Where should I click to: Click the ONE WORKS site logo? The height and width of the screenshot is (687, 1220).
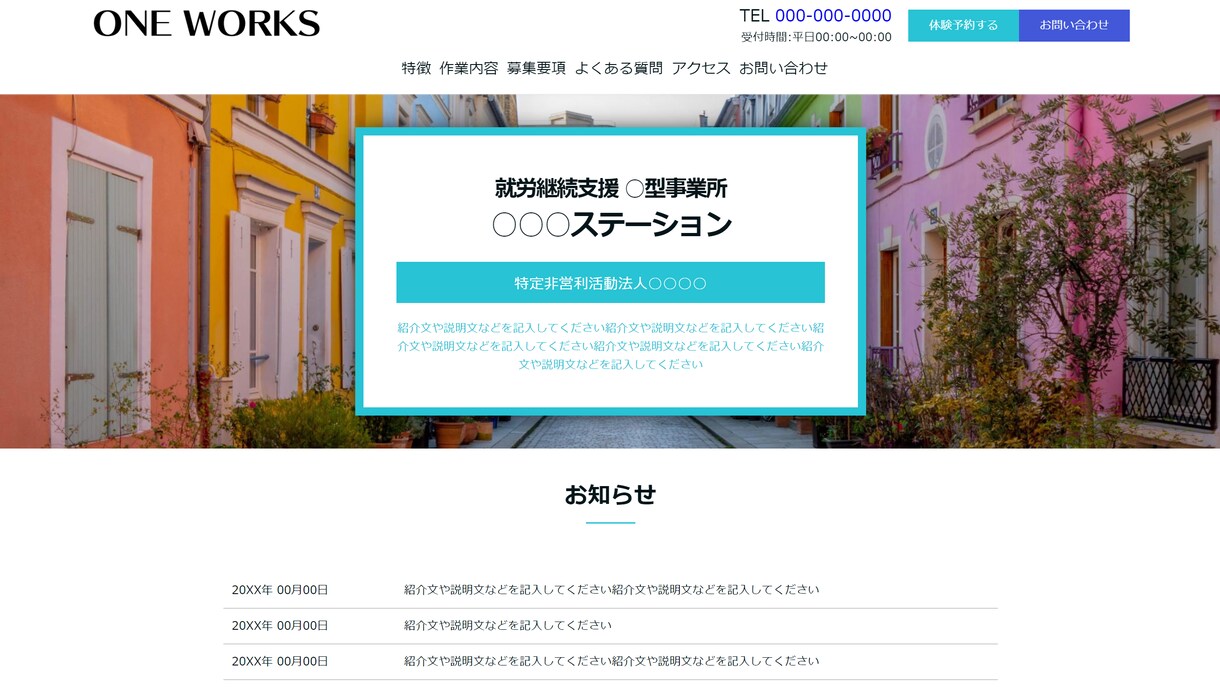pos(207,24)
